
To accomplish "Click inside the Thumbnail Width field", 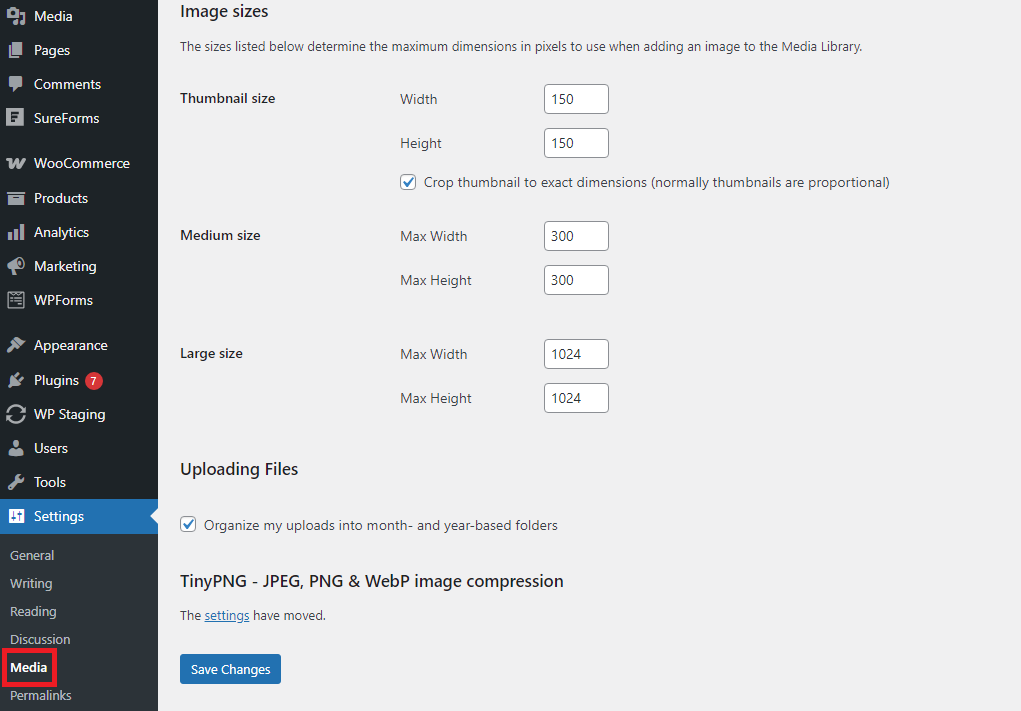I will coord(576,99).
